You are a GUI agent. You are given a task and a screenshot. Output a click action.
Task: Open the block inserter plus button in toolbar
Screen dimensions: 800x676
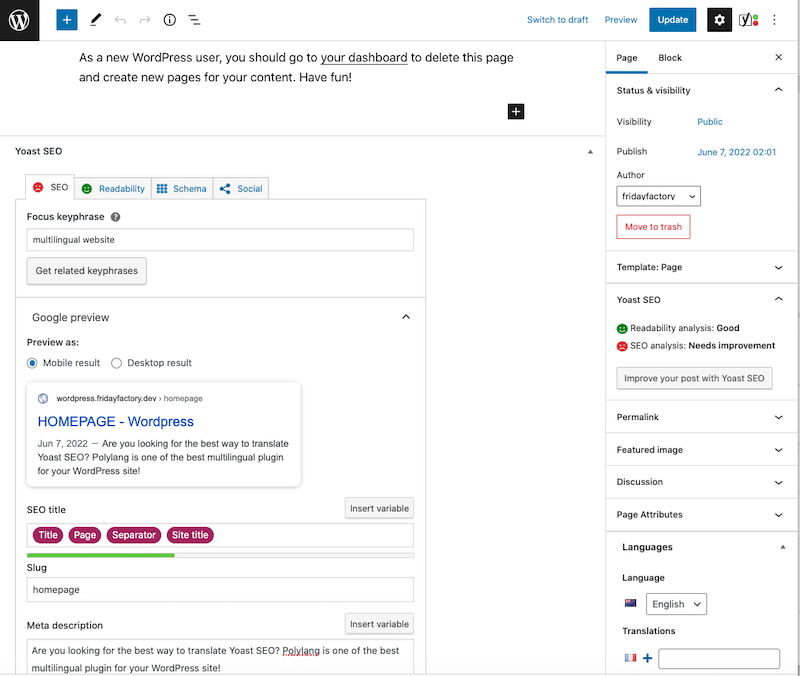click(67, 20)
